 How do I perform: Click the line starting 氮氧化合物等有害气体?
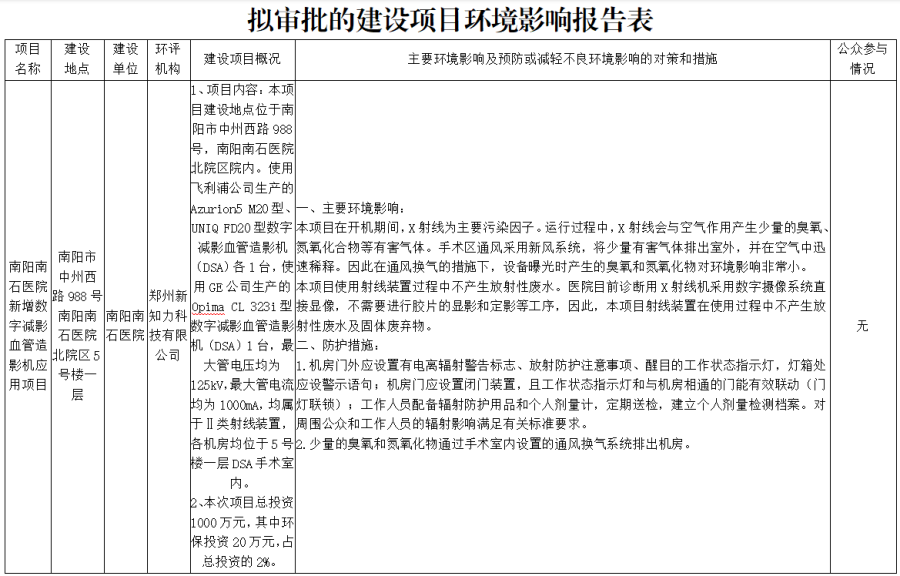561,248
